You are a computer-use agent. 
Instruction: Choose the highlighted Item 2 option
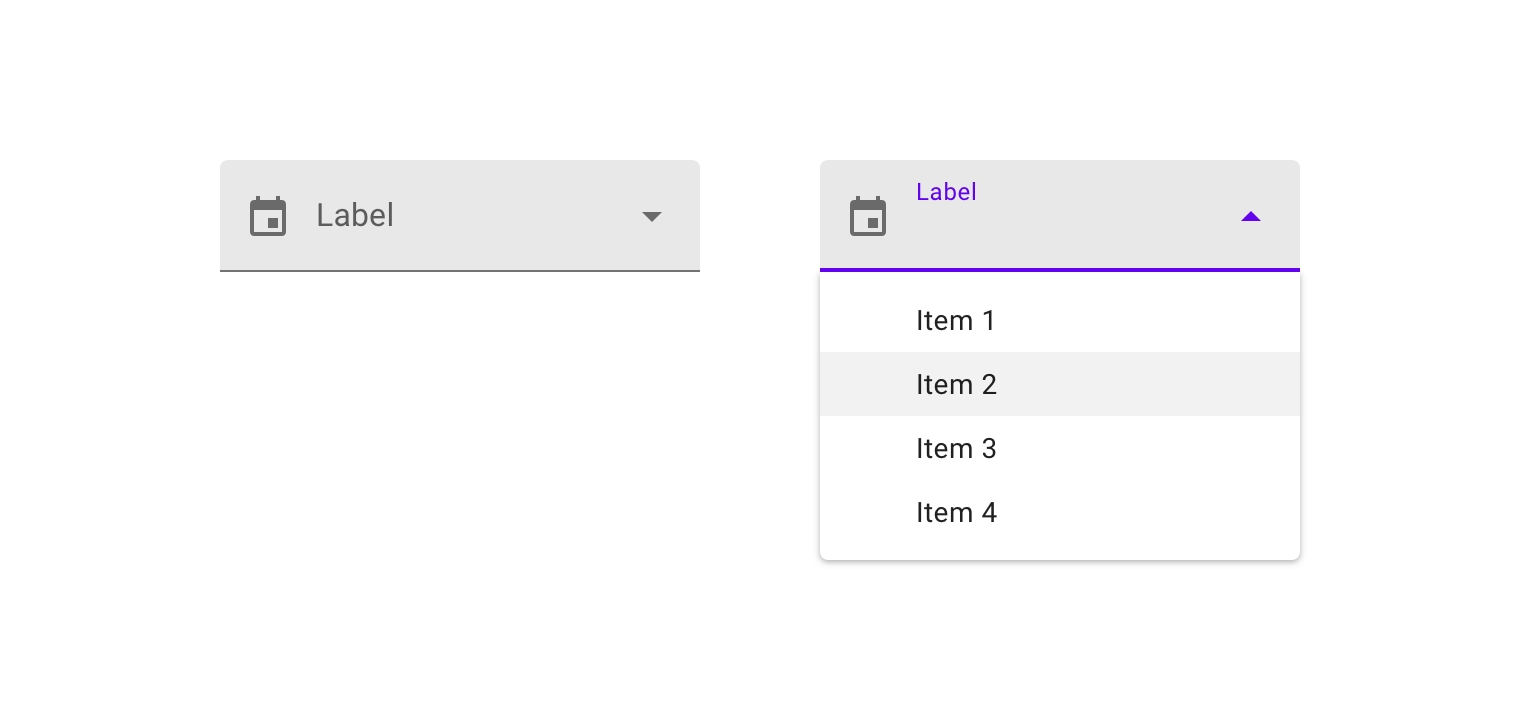(x=957, y=385)
